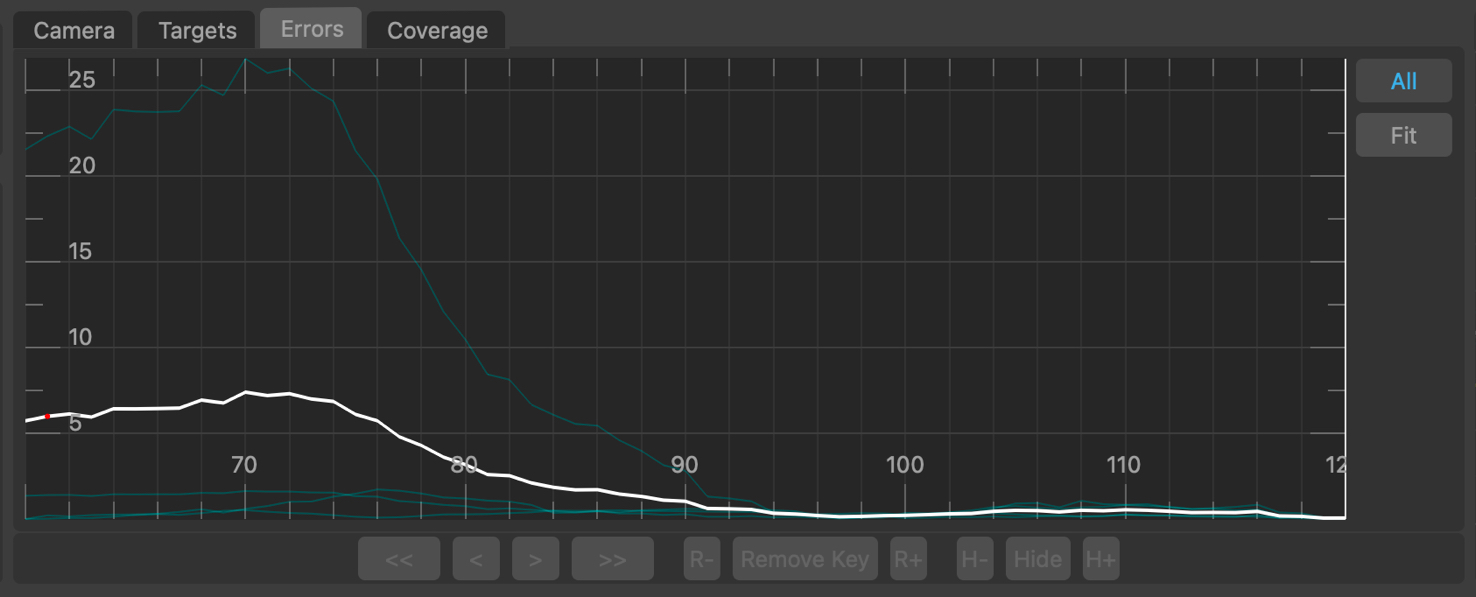The height and width of the screenshot is (597, 1476).
Task: Click the H+ button
Action: coord(1100,559)
